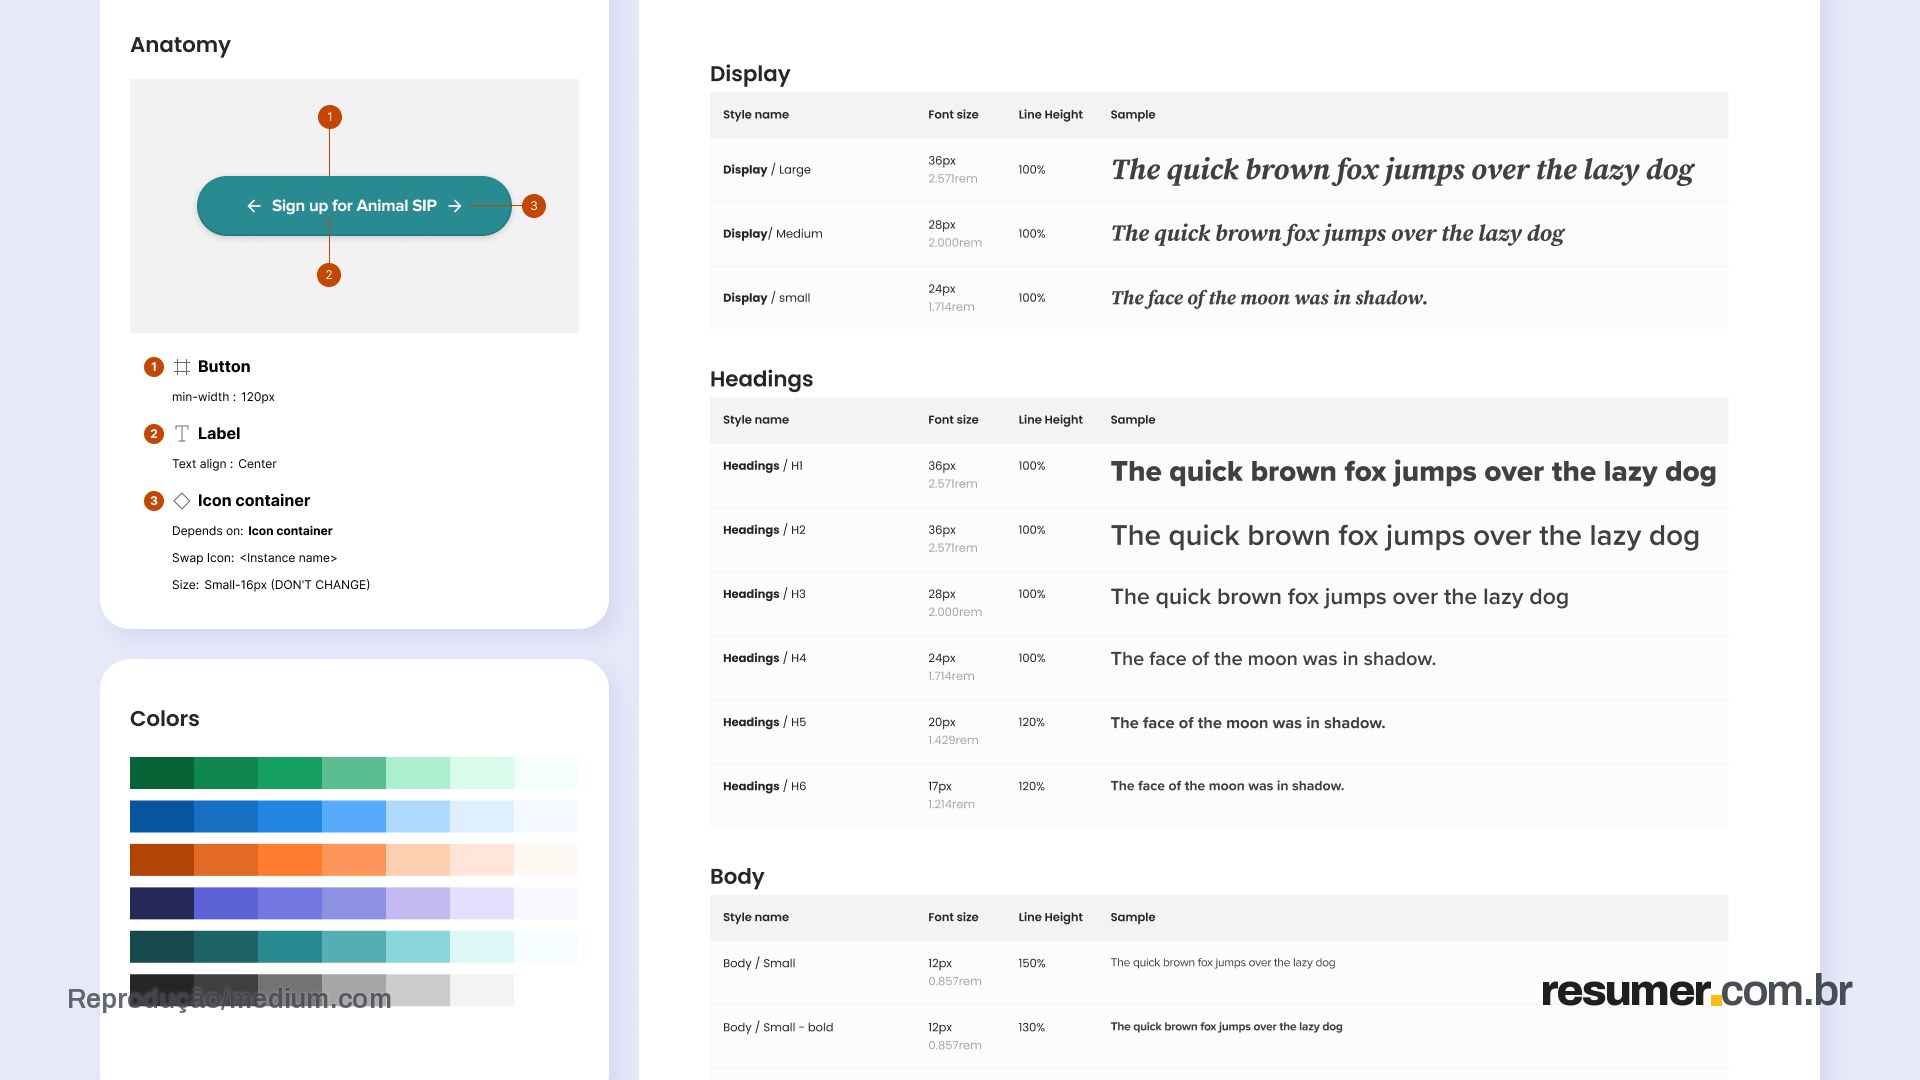Image resolution: width=1920 pixels, height=1080 pixels.
Task: Click the diamond icon beside Icon container
Action: click(182, 501)
